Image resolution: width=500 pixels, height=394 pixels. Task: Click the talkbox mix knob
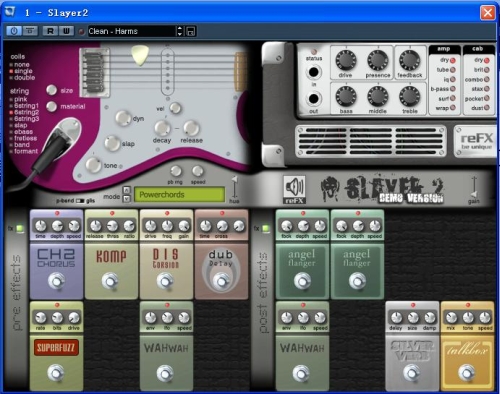tap(451, 318)
